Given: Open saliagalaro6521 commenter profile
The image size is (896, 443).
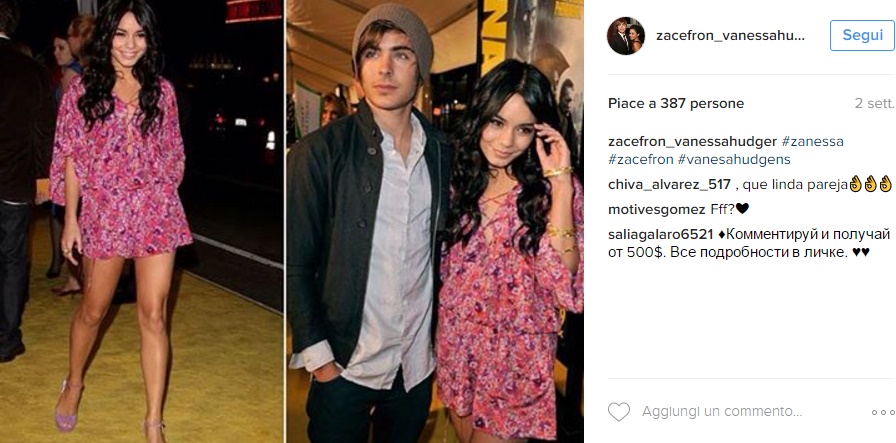Looking at the screenshot, I should pyautogui.click(x=661, y=234).
